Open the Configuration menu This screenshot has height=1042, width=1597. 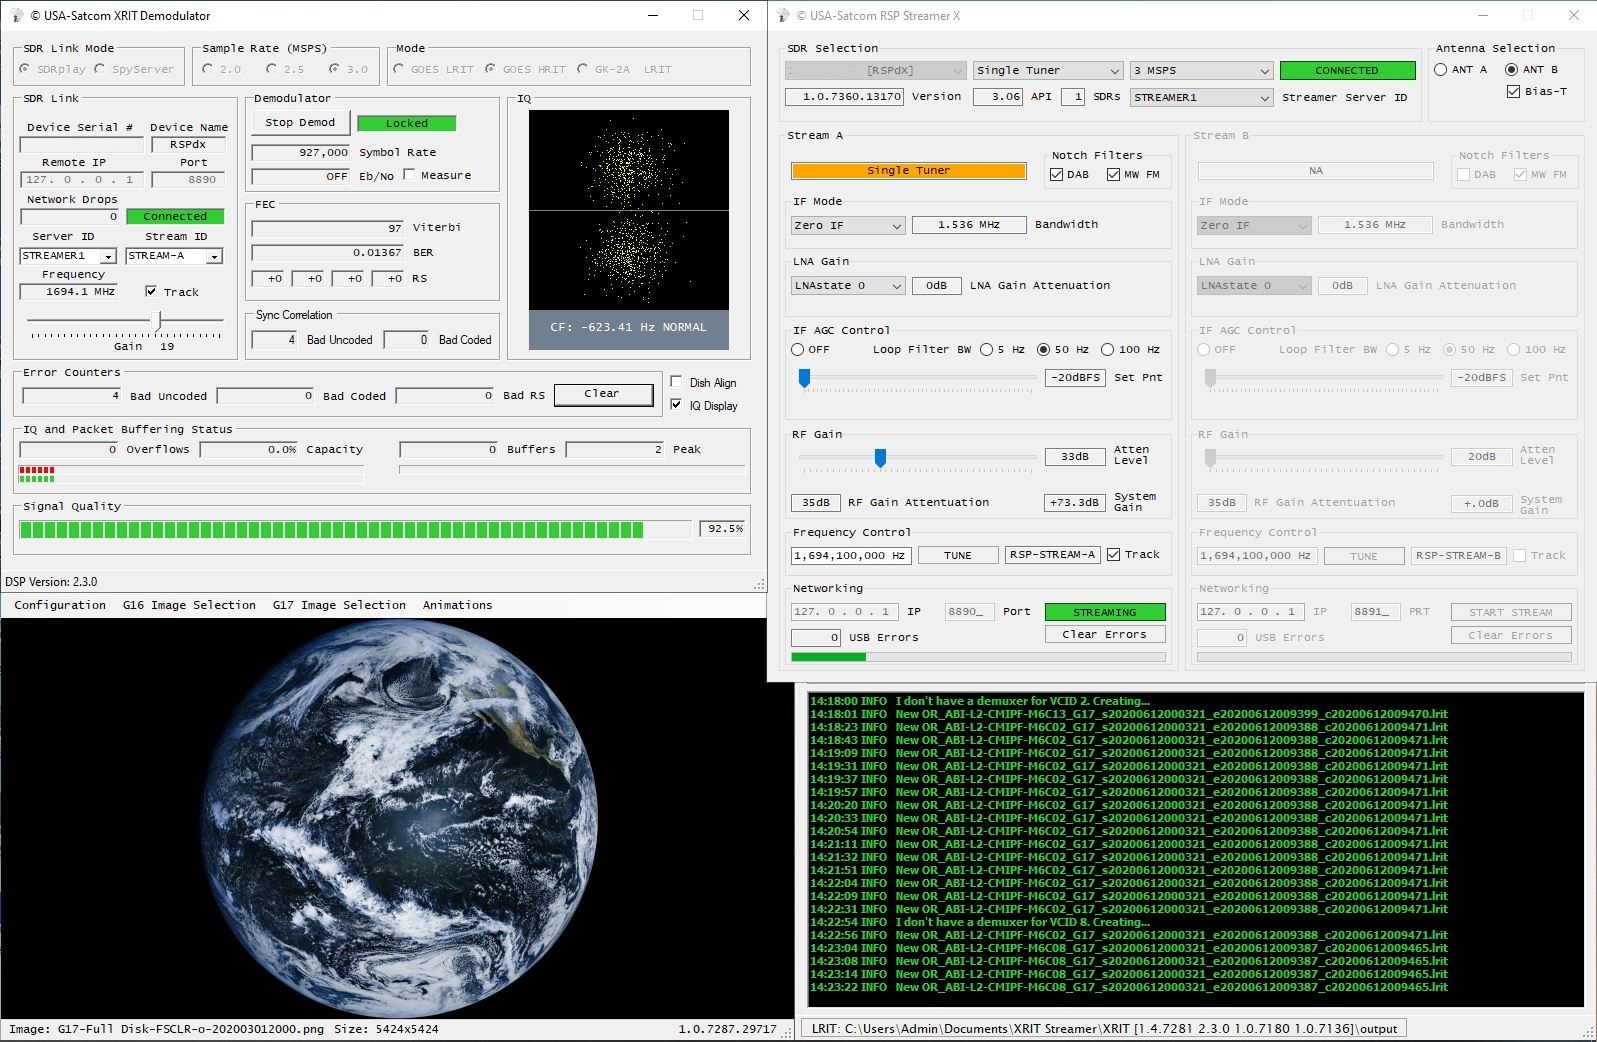60,605
